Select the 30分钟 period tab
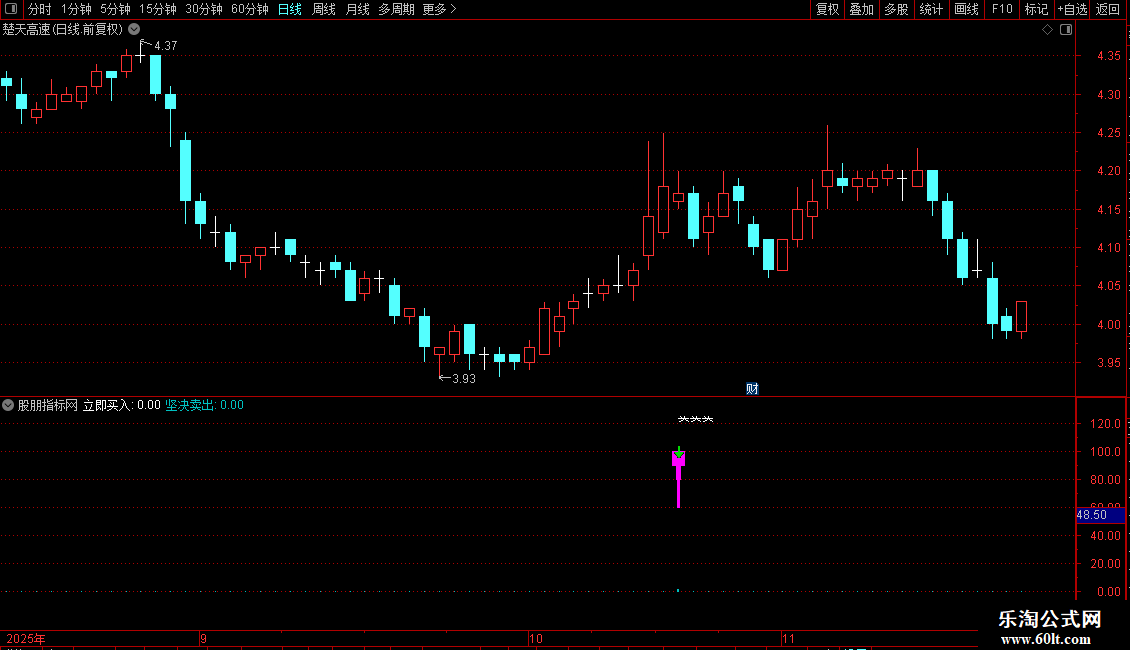 tap(203, 9)
